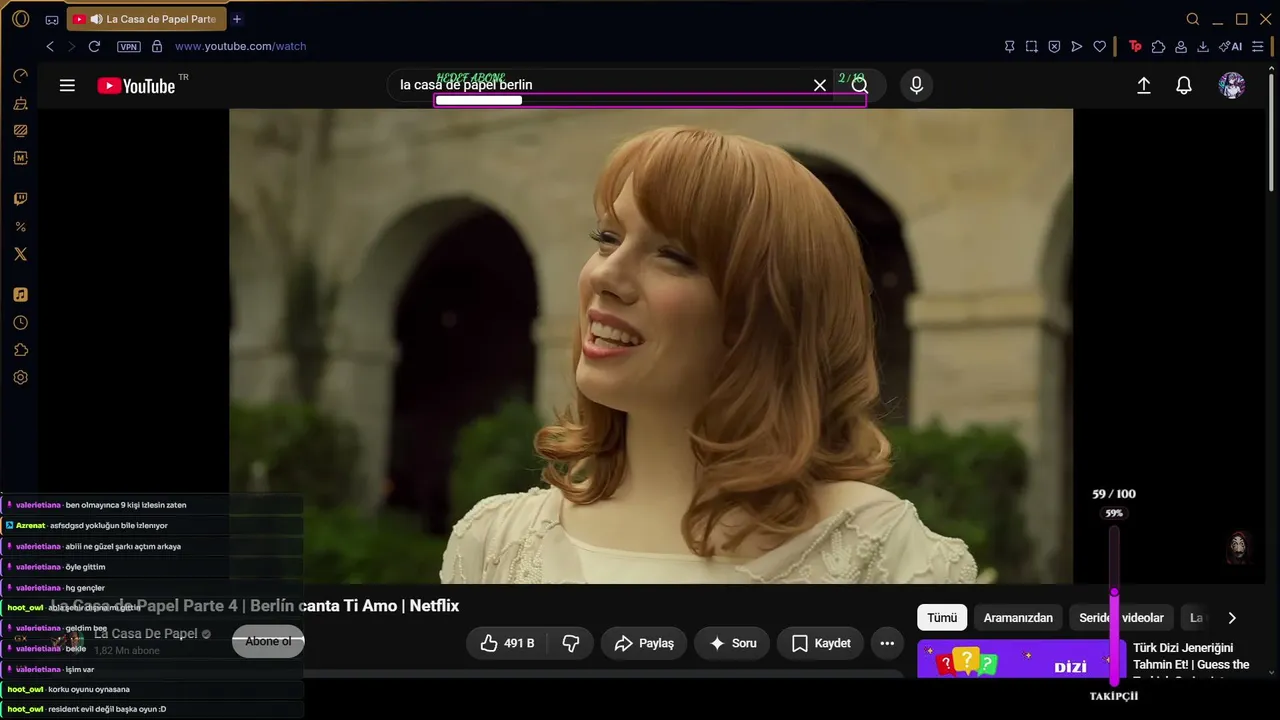Open the YouTube account avatar menu
Screen dimensions: 1280x720
tap(1232, 85)
